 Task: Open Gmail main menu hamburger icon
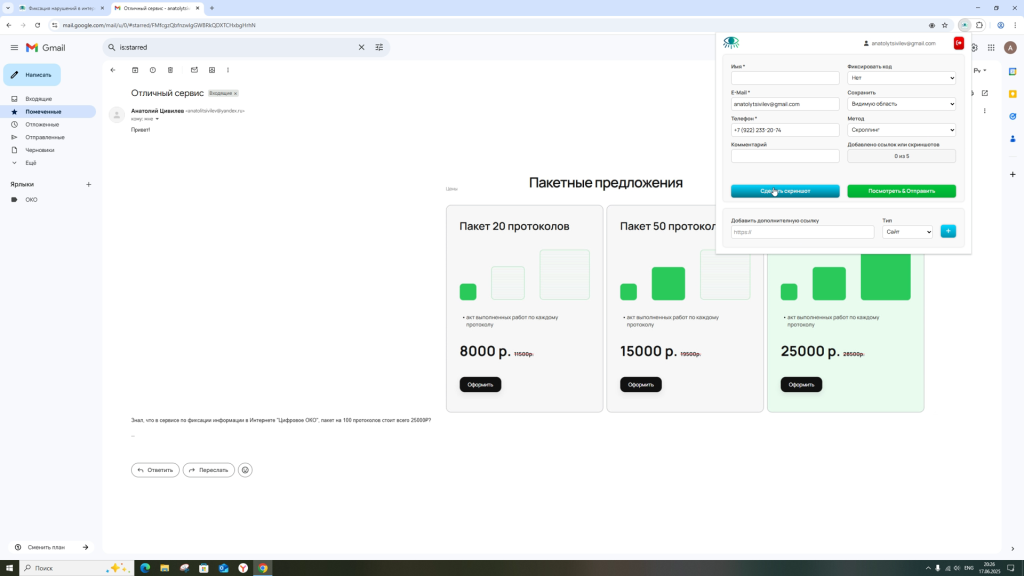point(14,47)
